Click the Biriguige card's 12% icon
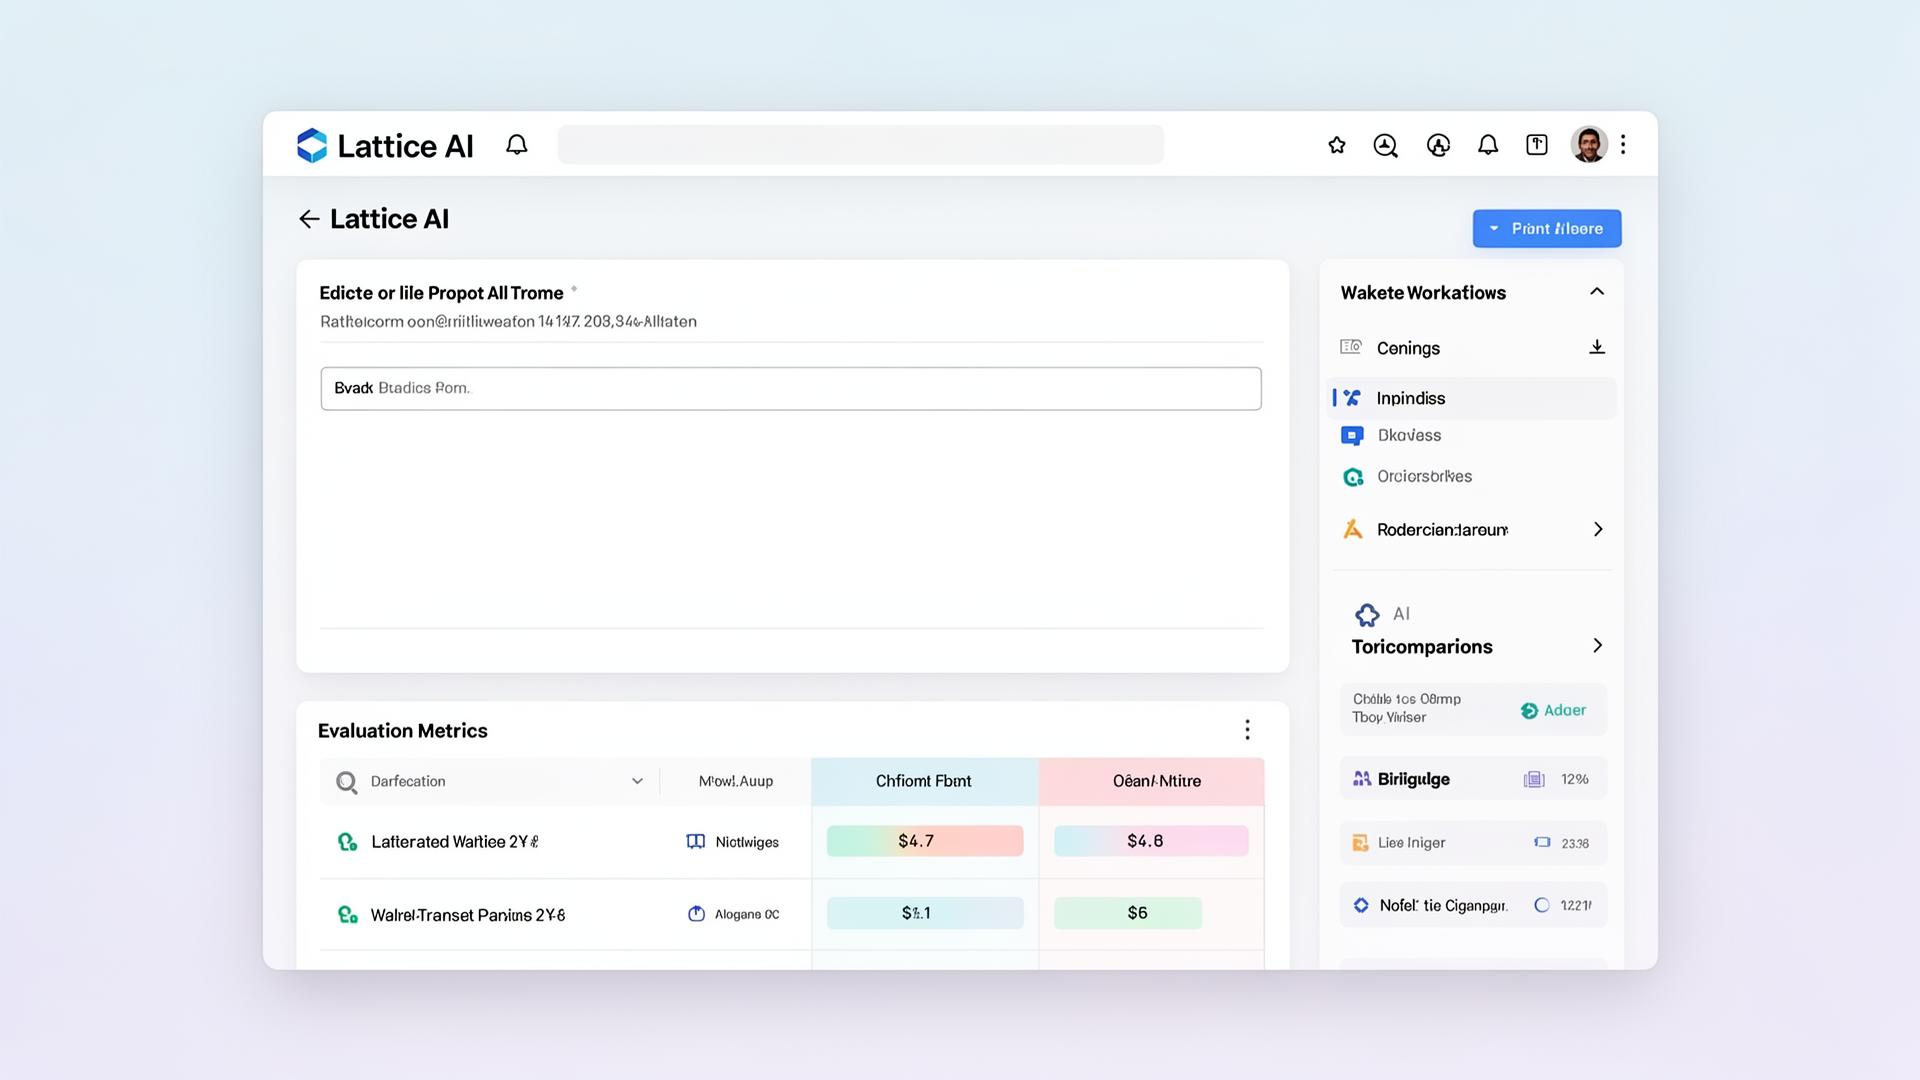This screenshot has height=1080, width=1920. point(1534,779)
